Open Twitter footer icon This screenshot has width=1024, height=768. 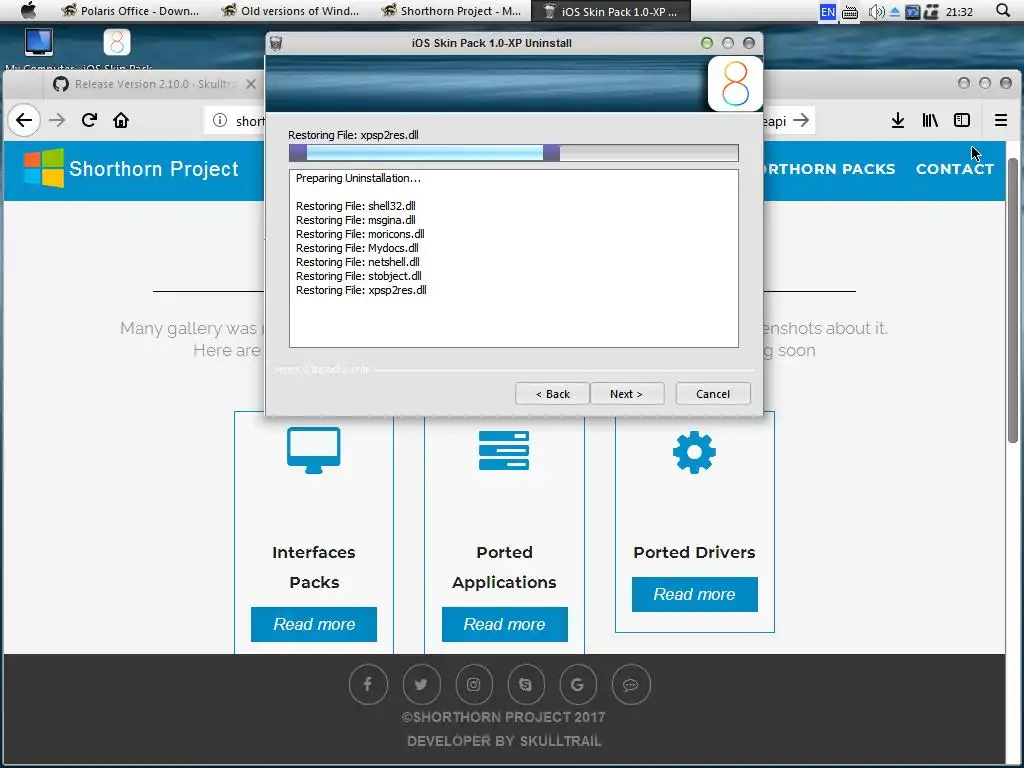tap(421, 684)
